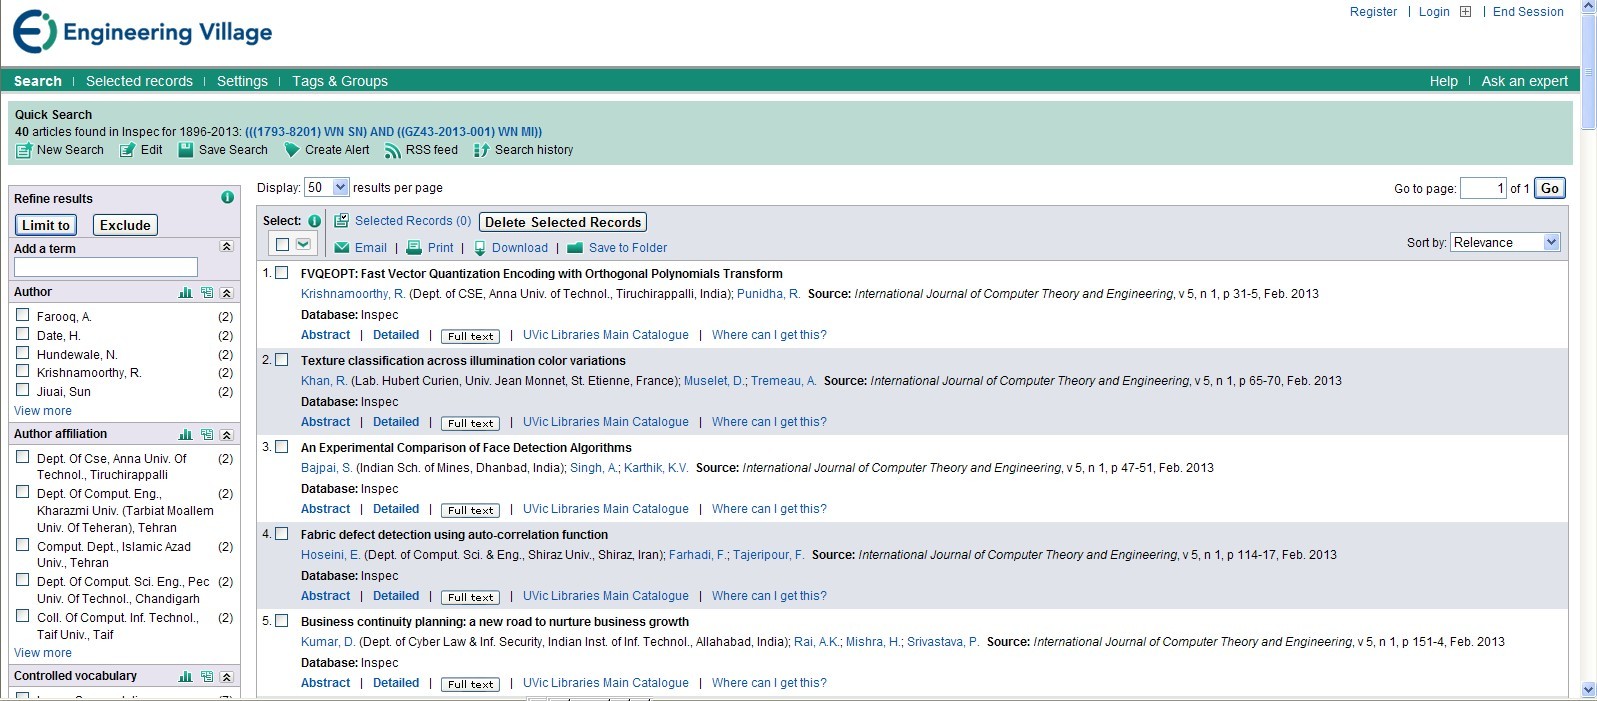Click the RSS feed icon
The image size is (1597, 701).
[x=393, y=150]
